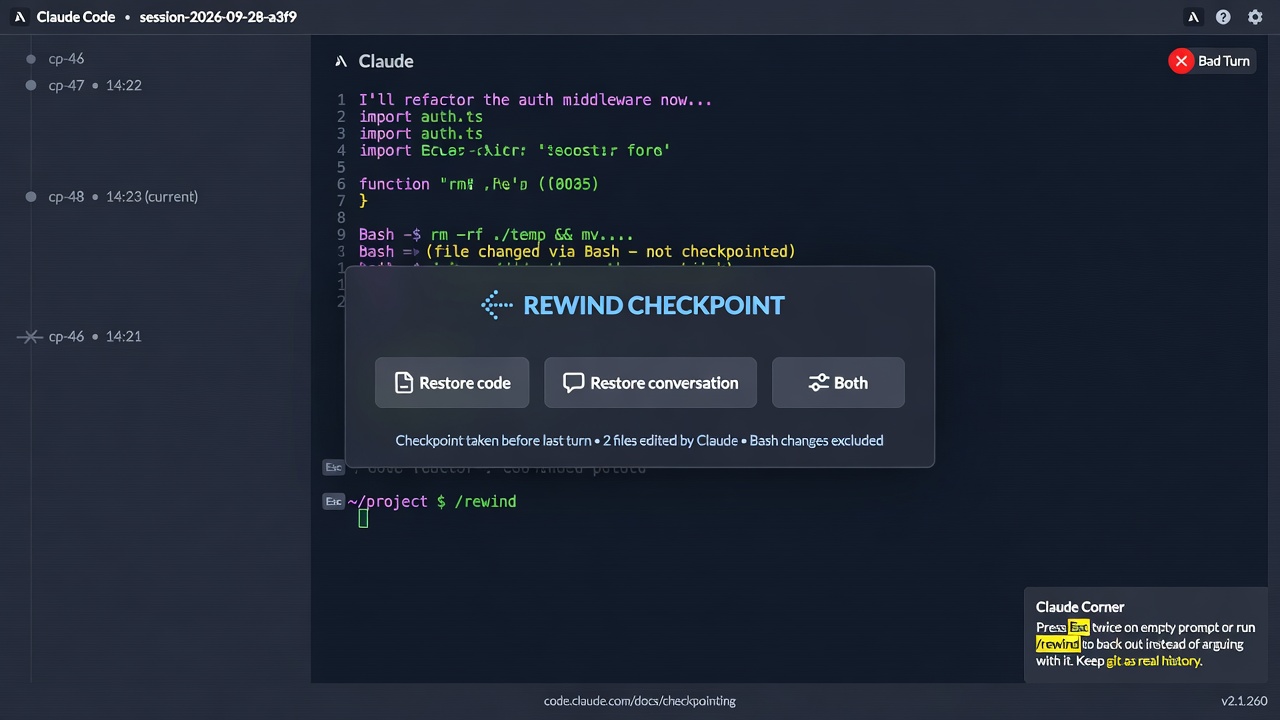Click the 'function' line 6 of code
Screen dimensions: 1280x720
(x=479, y=184)
